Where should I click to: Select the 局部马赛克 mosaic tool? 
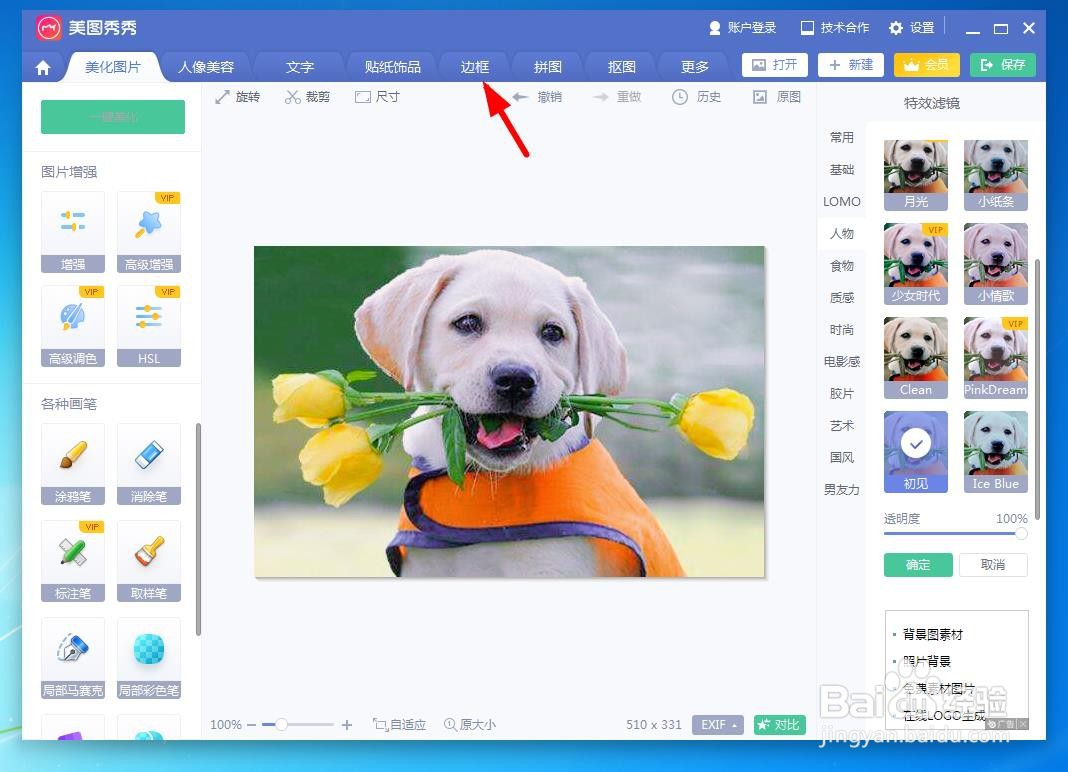click(x=73, y=658)
